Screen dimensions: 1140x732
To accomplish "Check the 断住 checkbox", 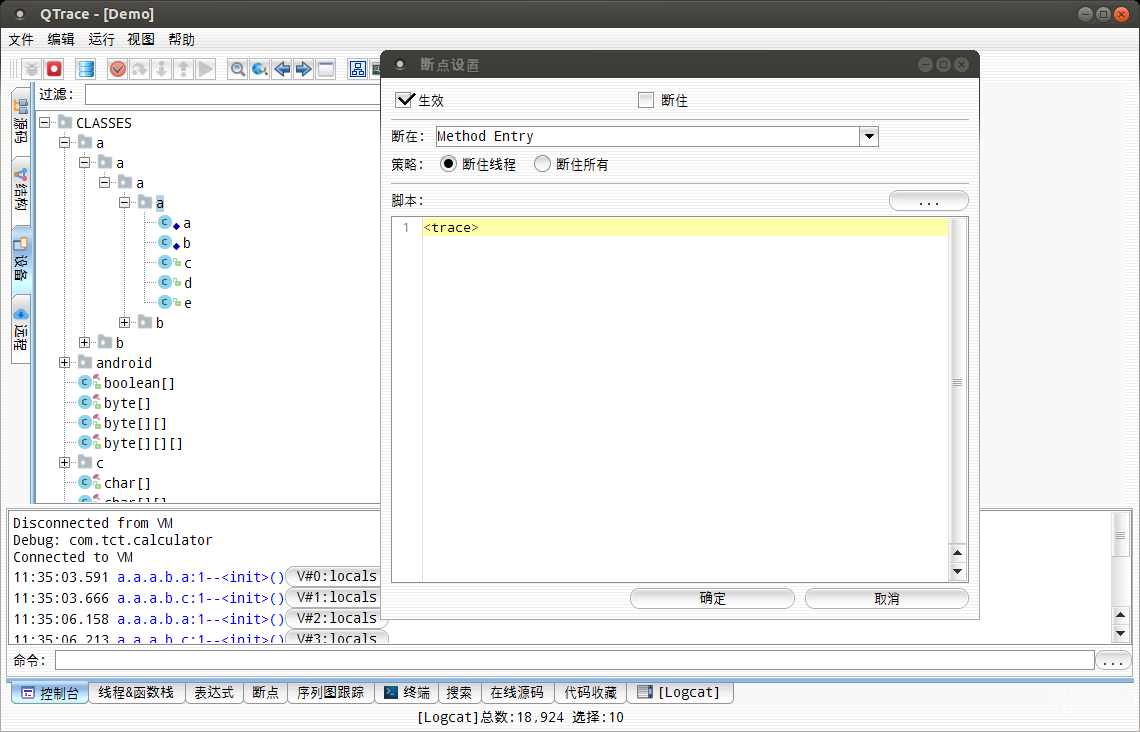I will (643, 99).
